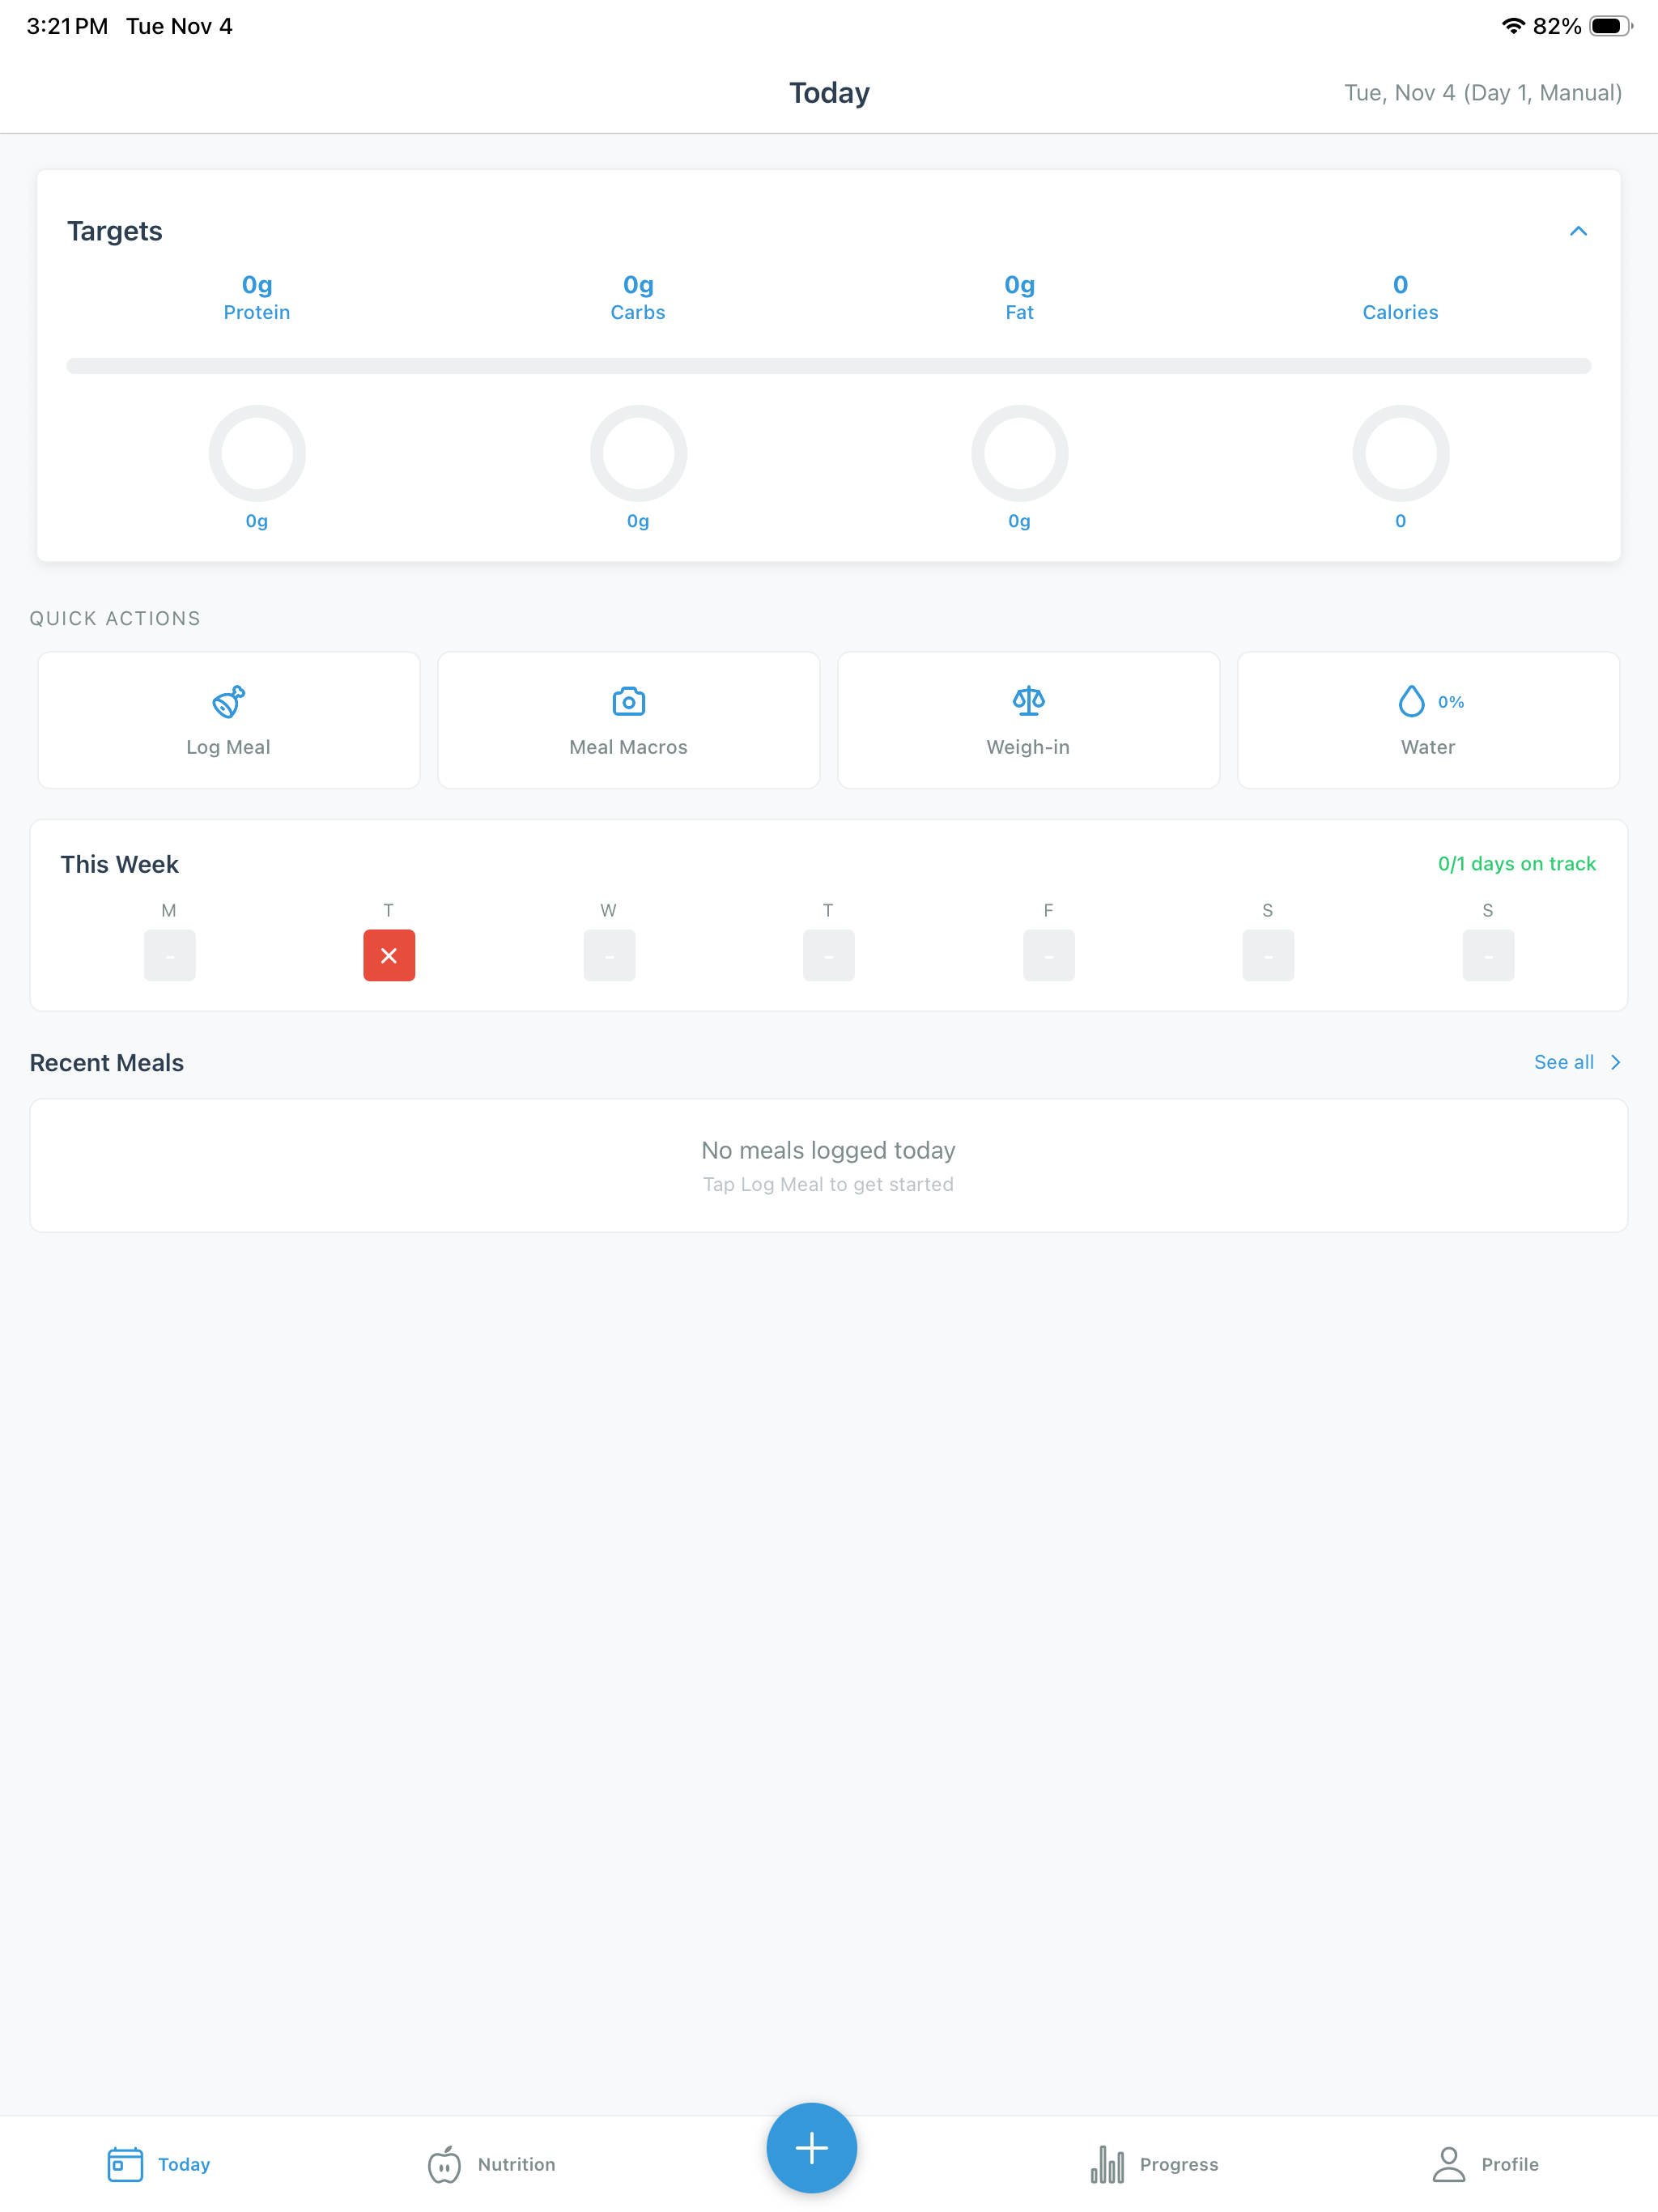The image size is (1658, 2212).
Task: Tap 0/1 days on track text
Action: click(x=1517, y=863)
